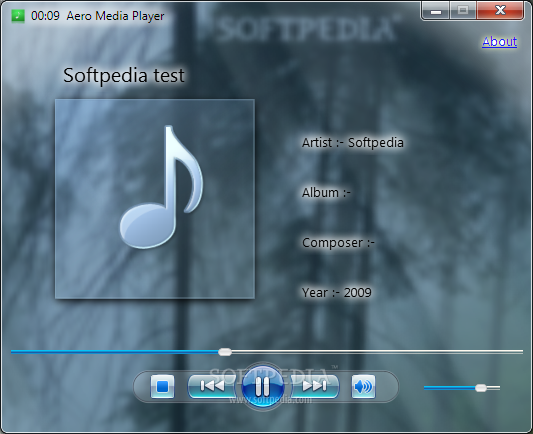Click the seek bar handle
This screenshot has width=533, height=434.
(x=225, y=352)
